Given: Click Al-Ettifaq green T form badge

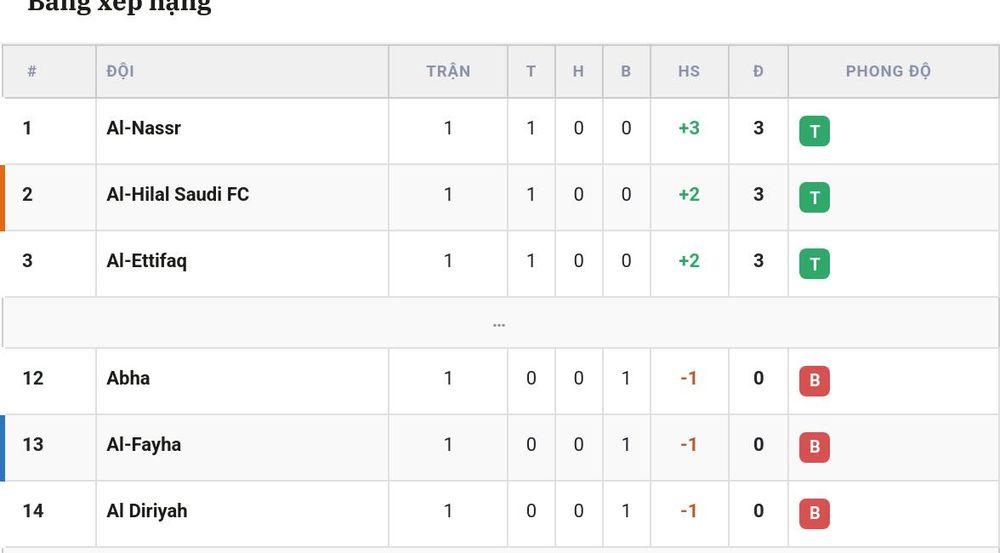Looking at the screenshot, I should click(814, 264).
